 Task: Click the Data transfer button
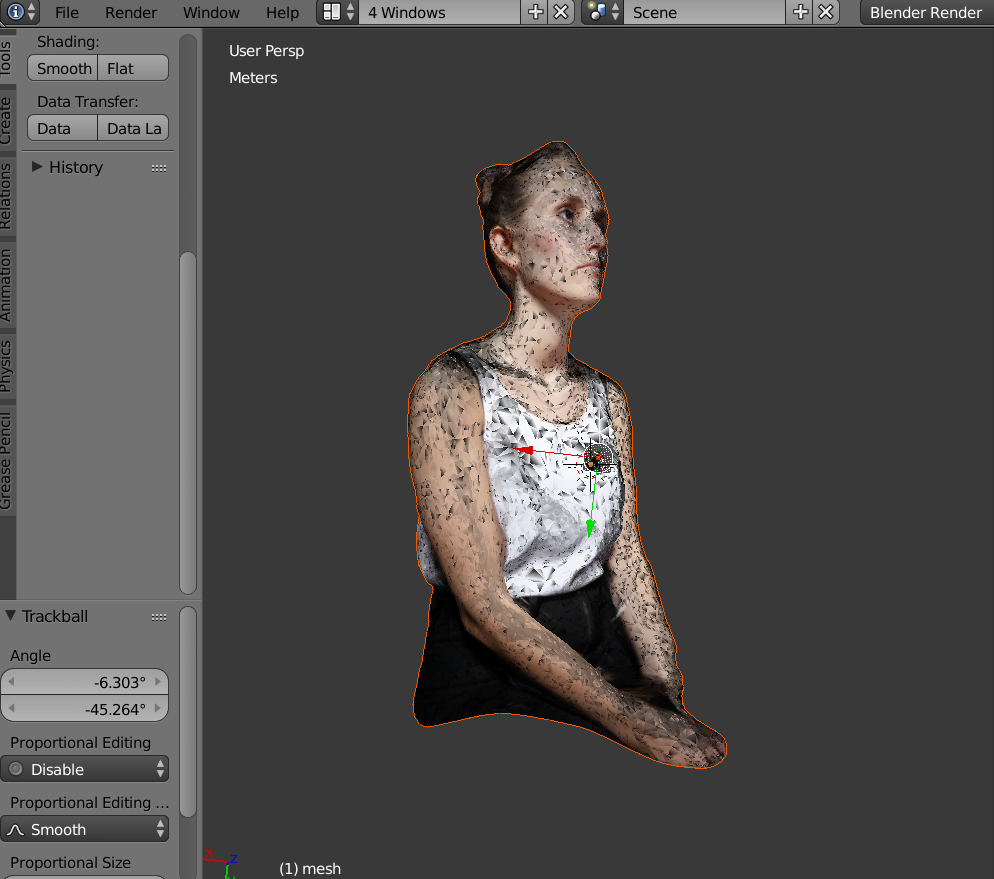(x=62, y=128)
